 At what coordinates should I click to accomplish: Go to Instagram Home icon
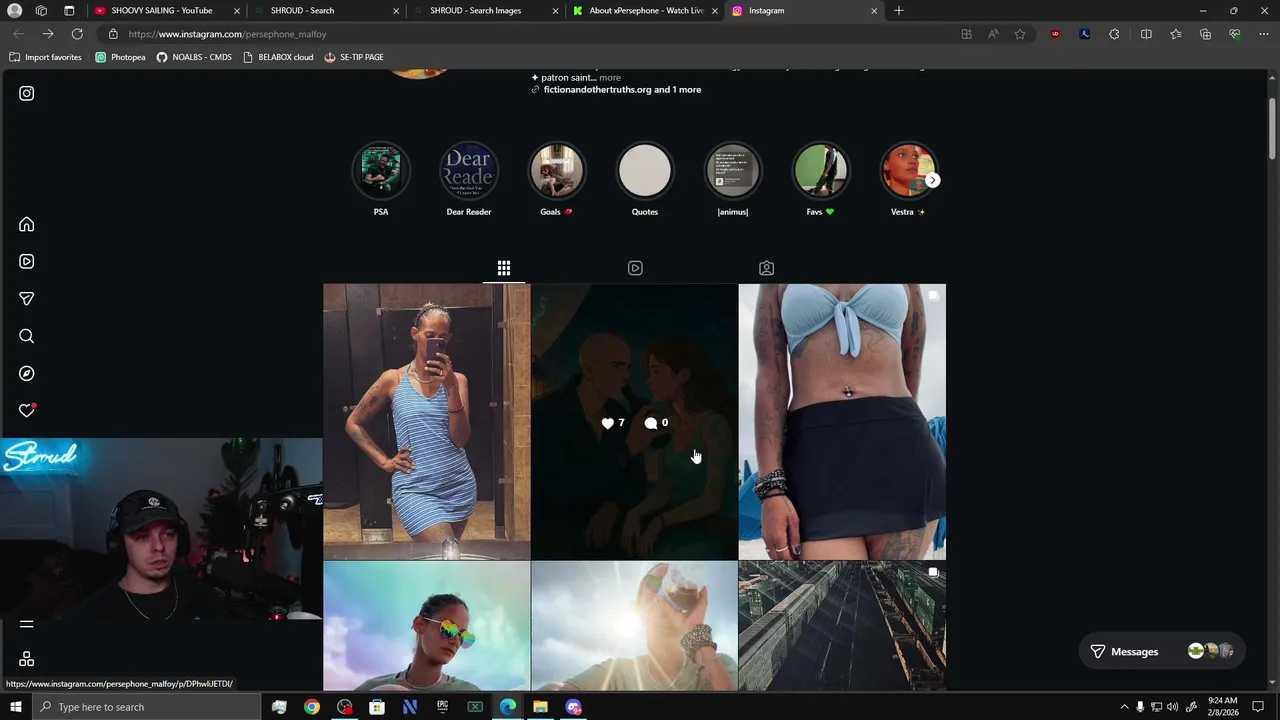(x=27, y=224)
